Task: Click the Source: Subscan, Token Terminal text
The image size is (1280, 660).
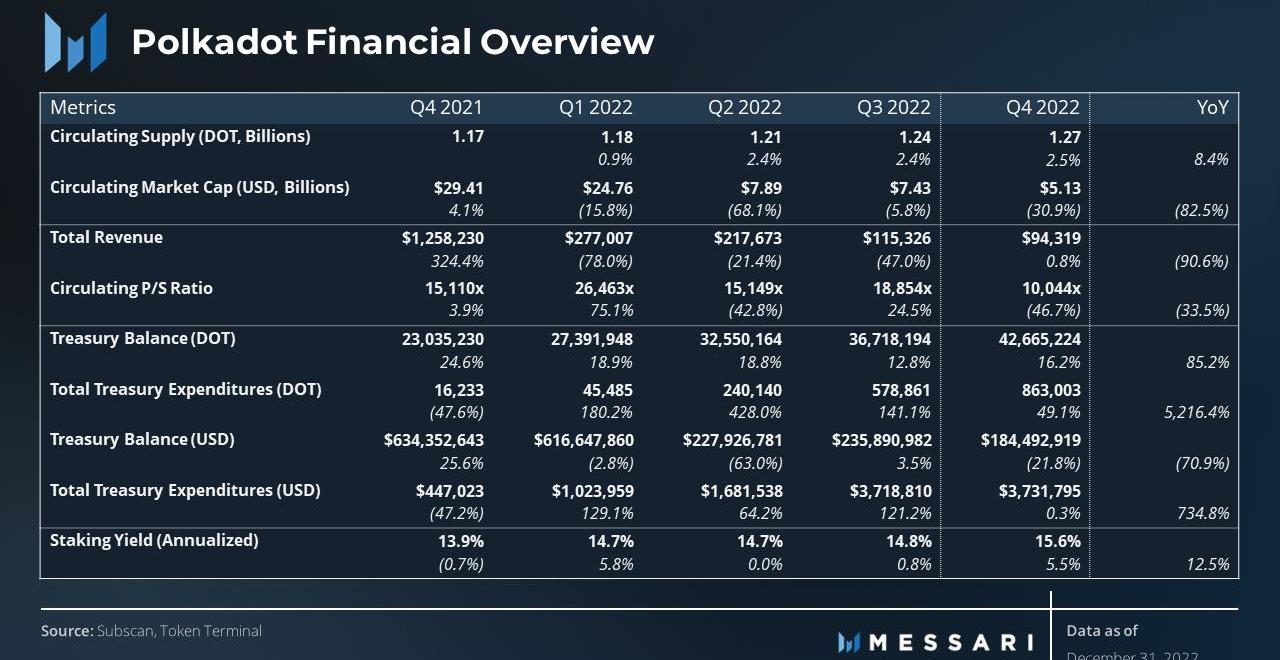Action: [151, 631]
